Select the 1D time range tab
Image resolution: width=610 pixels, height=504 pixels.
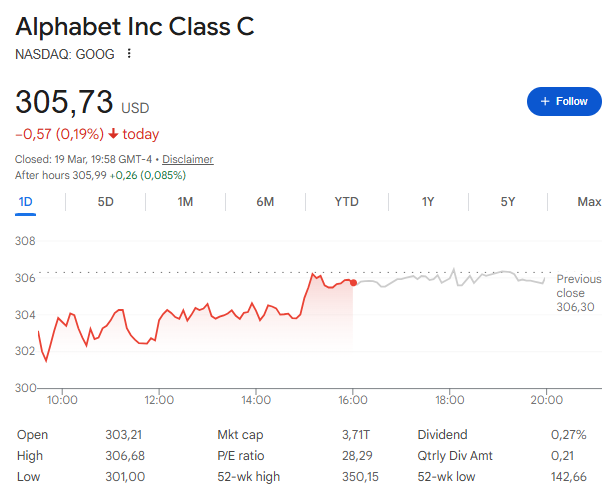coord(26,202)
